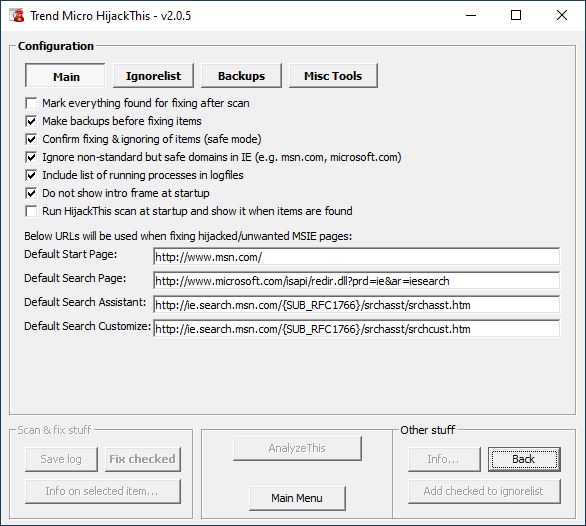Image resolution: width=586 pixels, height=526 pixels.
Task: Open the Backups tab
Action: pyautogui.click(x=241, y=76)
